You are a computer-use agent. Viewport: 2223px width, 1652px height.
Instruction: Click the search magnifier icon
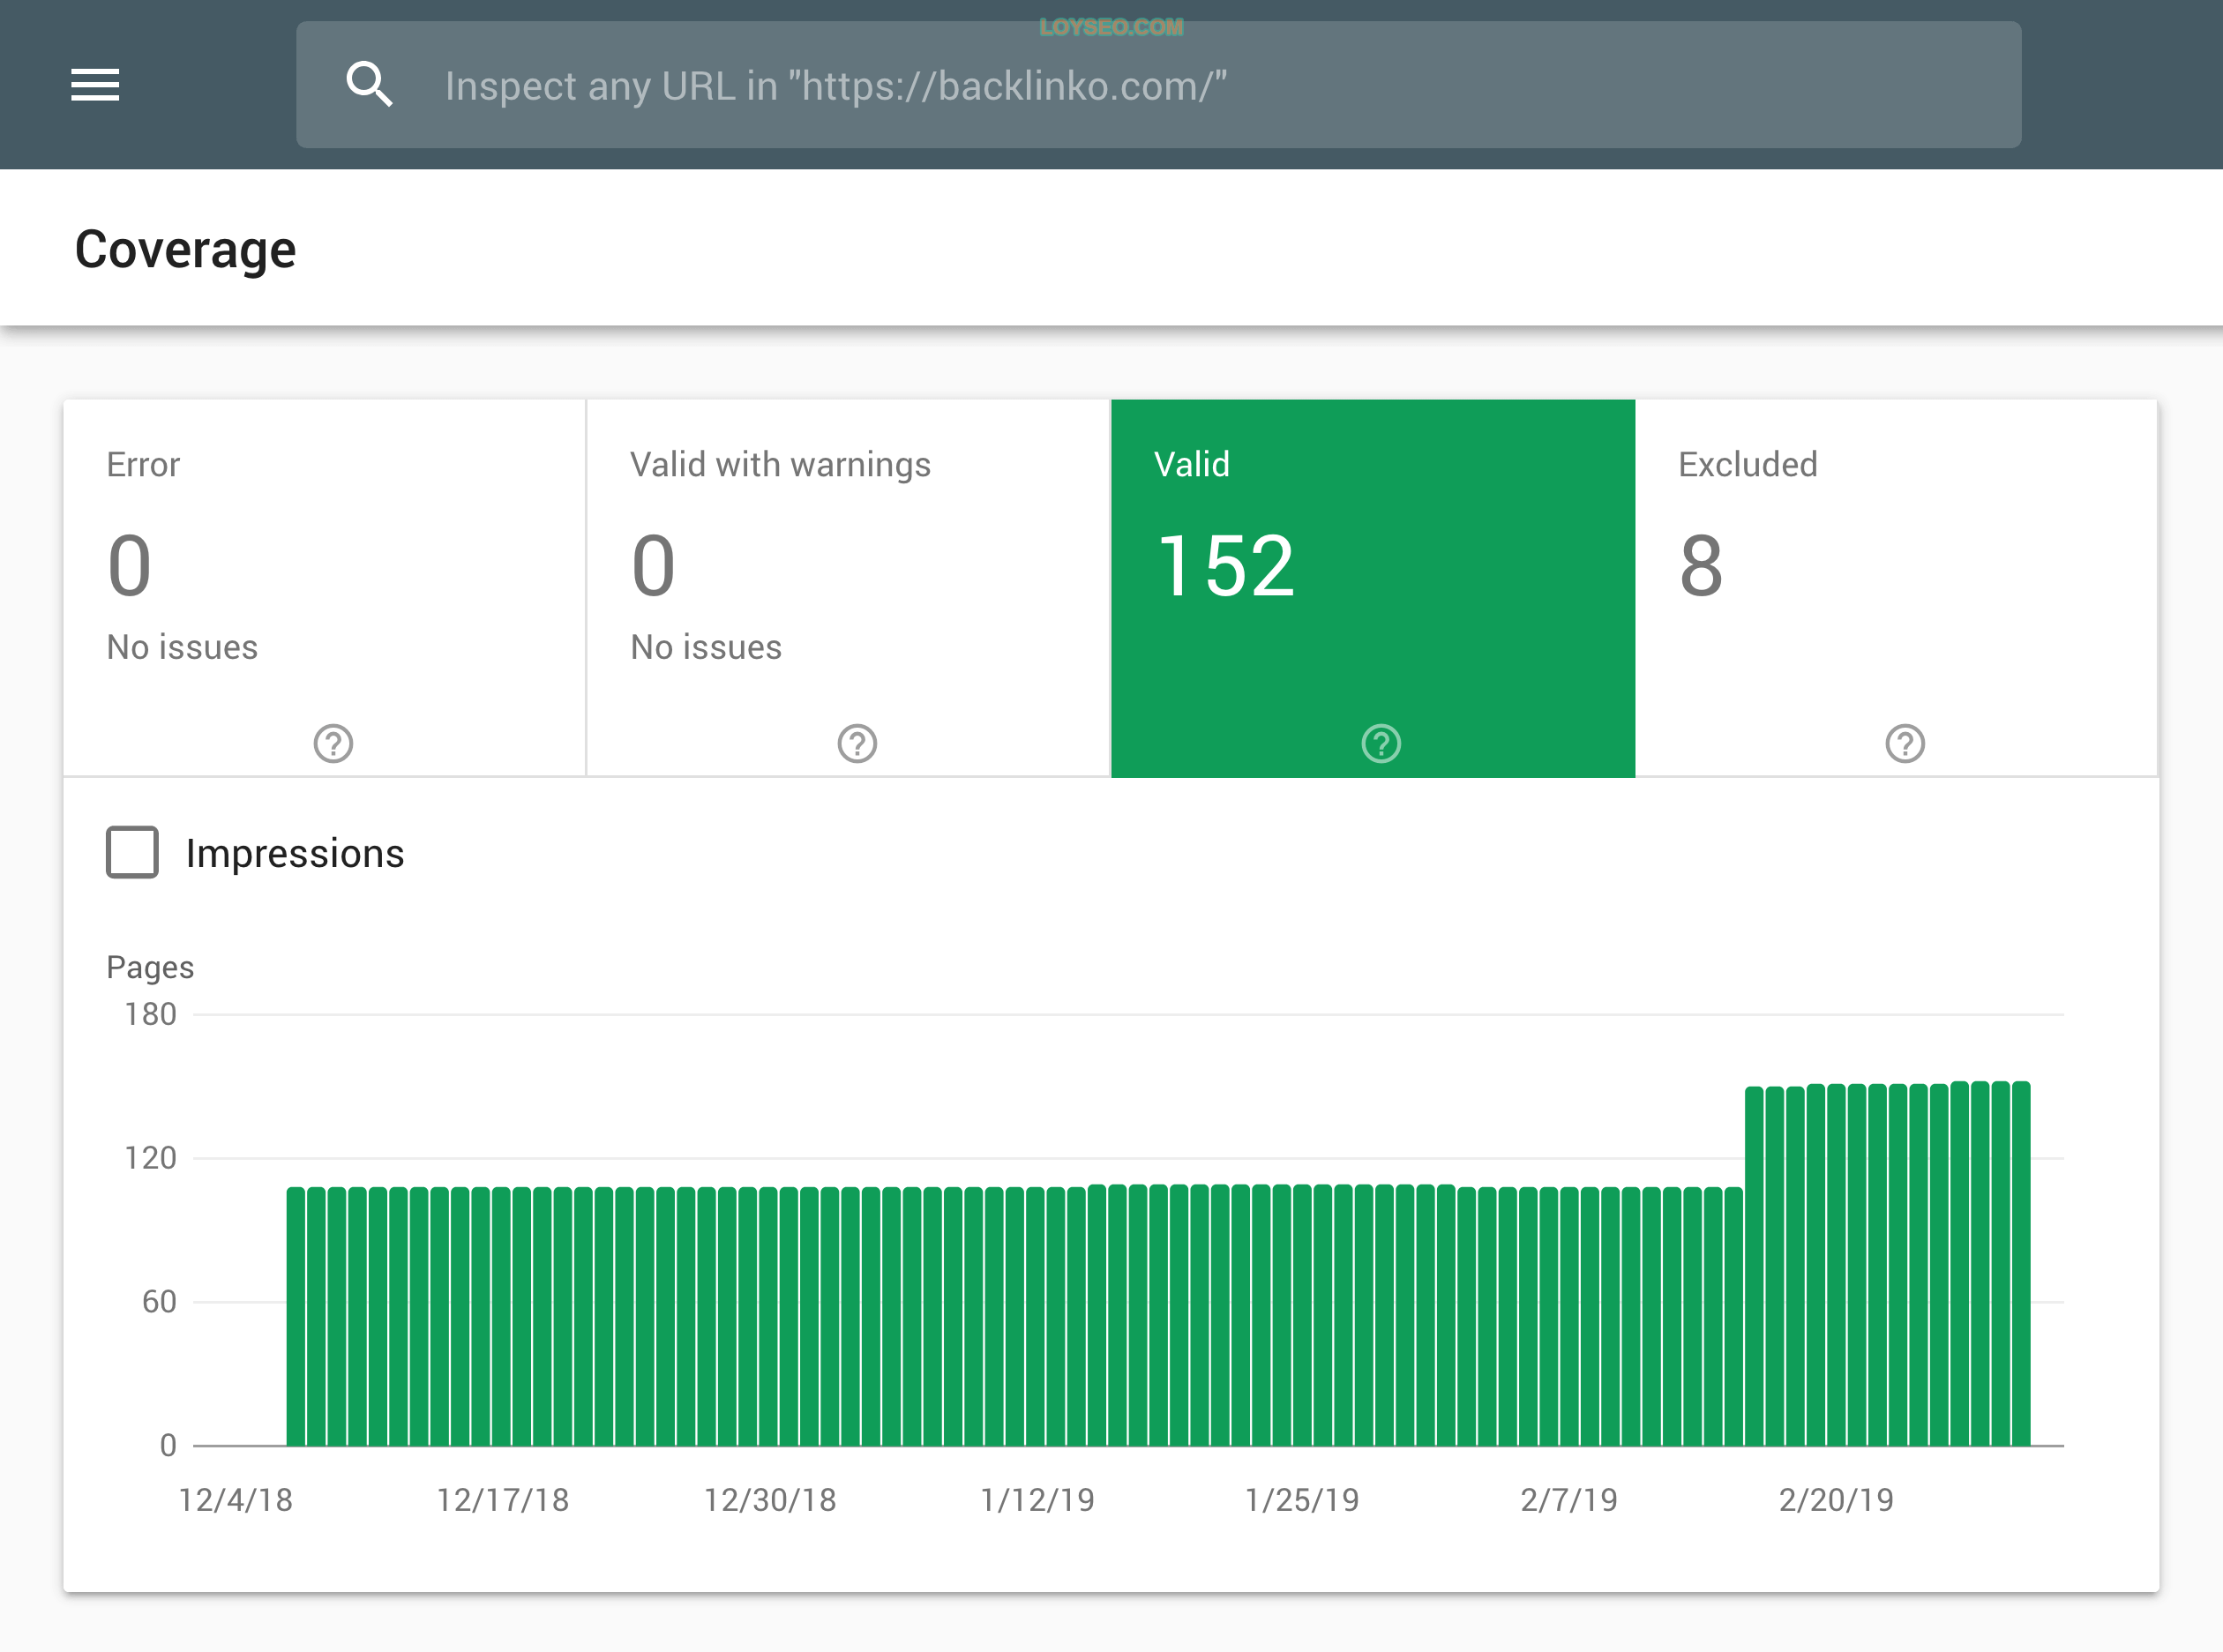tap(369, 85)
